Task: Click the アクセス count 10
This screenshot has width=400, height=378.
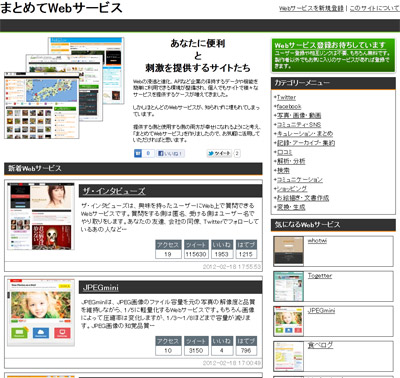Action: click(168, 350)
